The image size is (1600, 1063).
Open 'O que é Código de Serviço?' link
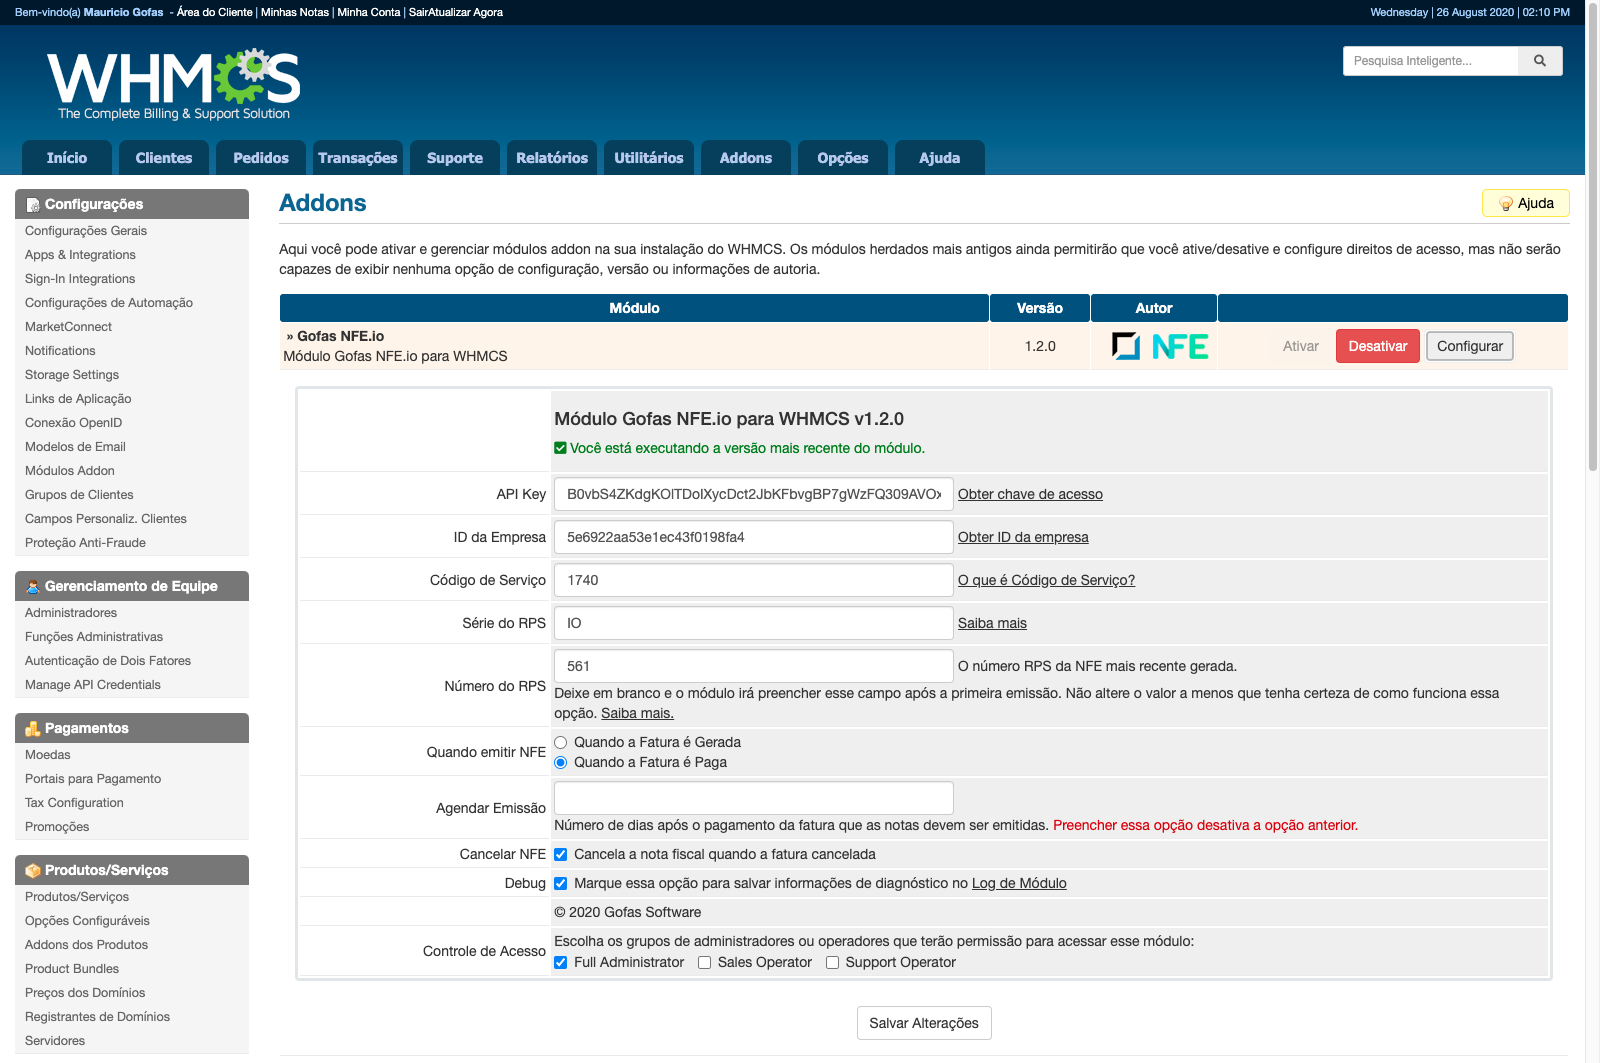click(x=1046, y=580)
